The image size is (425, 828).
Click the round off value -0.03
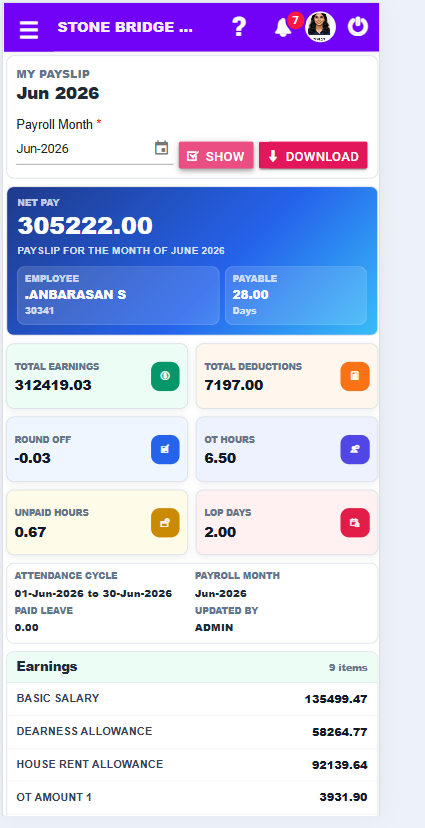[x=33, y=458]
